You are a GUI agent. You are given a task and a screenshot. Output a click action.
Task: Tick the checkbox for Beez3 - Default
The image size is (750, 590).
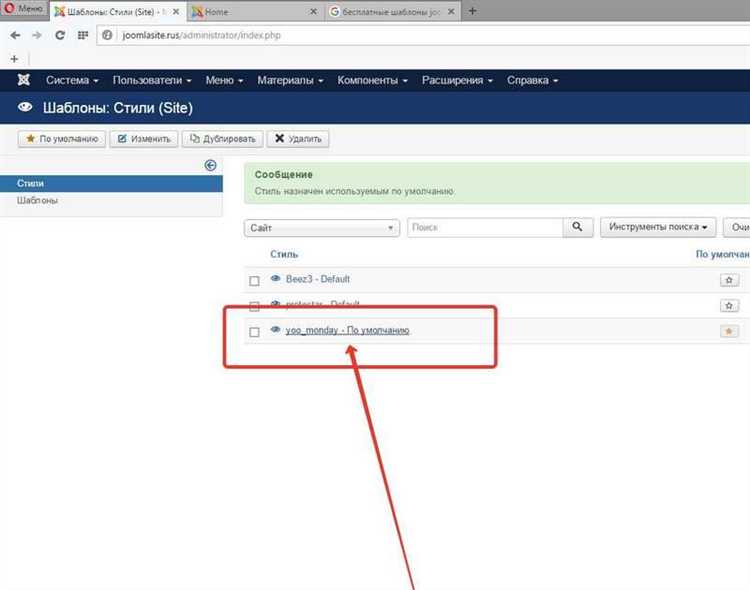(254, 281)
